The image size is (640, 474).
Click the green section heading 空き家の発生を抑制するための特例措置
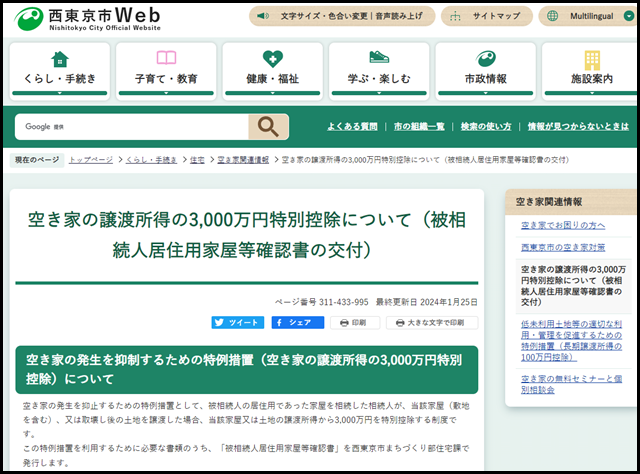(x=247, y=369)
